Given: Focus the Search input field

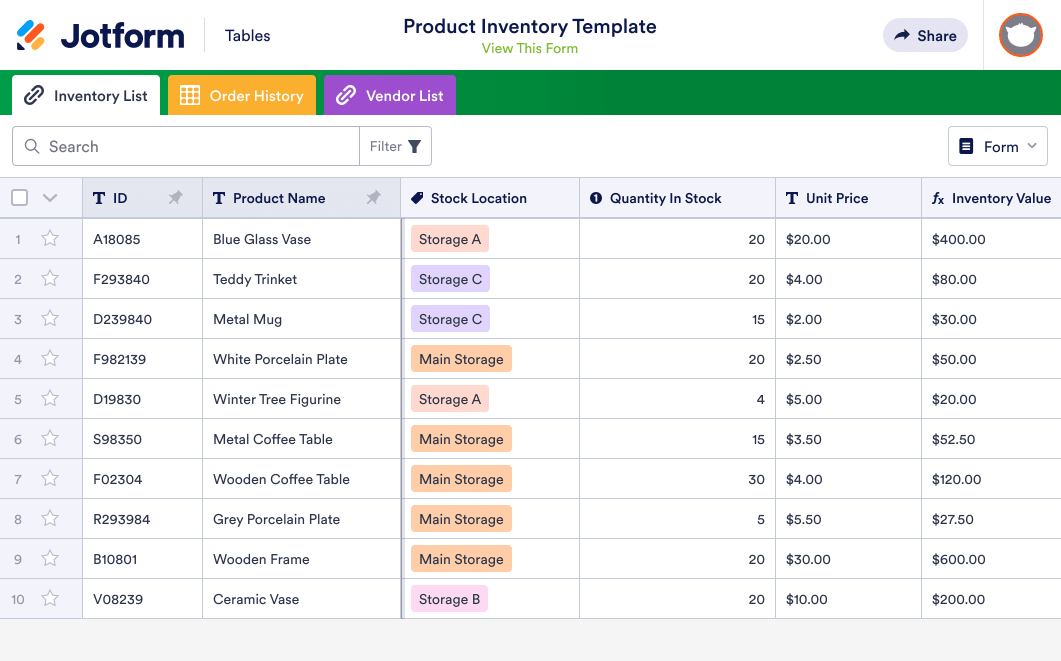Looking at the screenshot, I should pos(200,147).
